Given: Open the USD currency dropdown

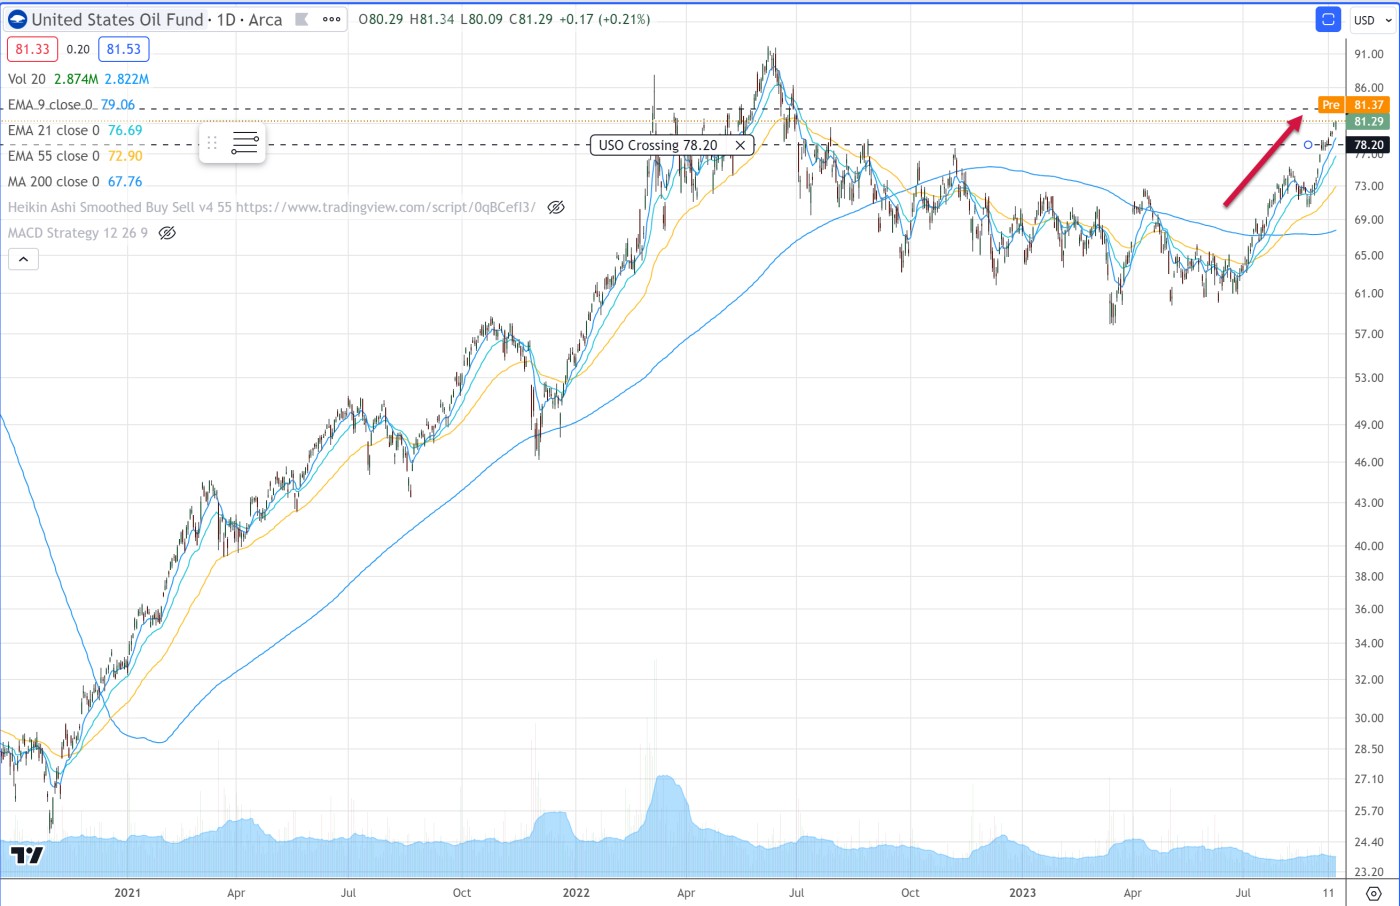Looking at the screenshot, I should click(1373, 20).
